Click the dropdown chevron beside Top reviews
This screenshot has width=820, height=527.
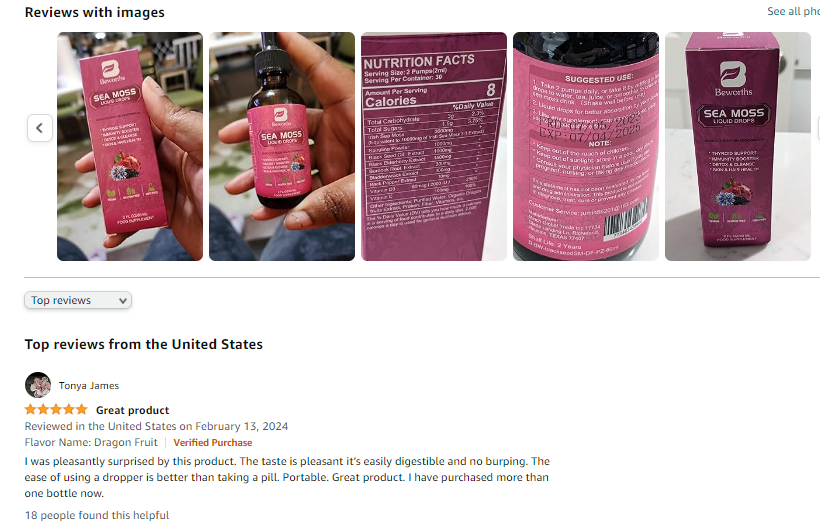[123, 301]
